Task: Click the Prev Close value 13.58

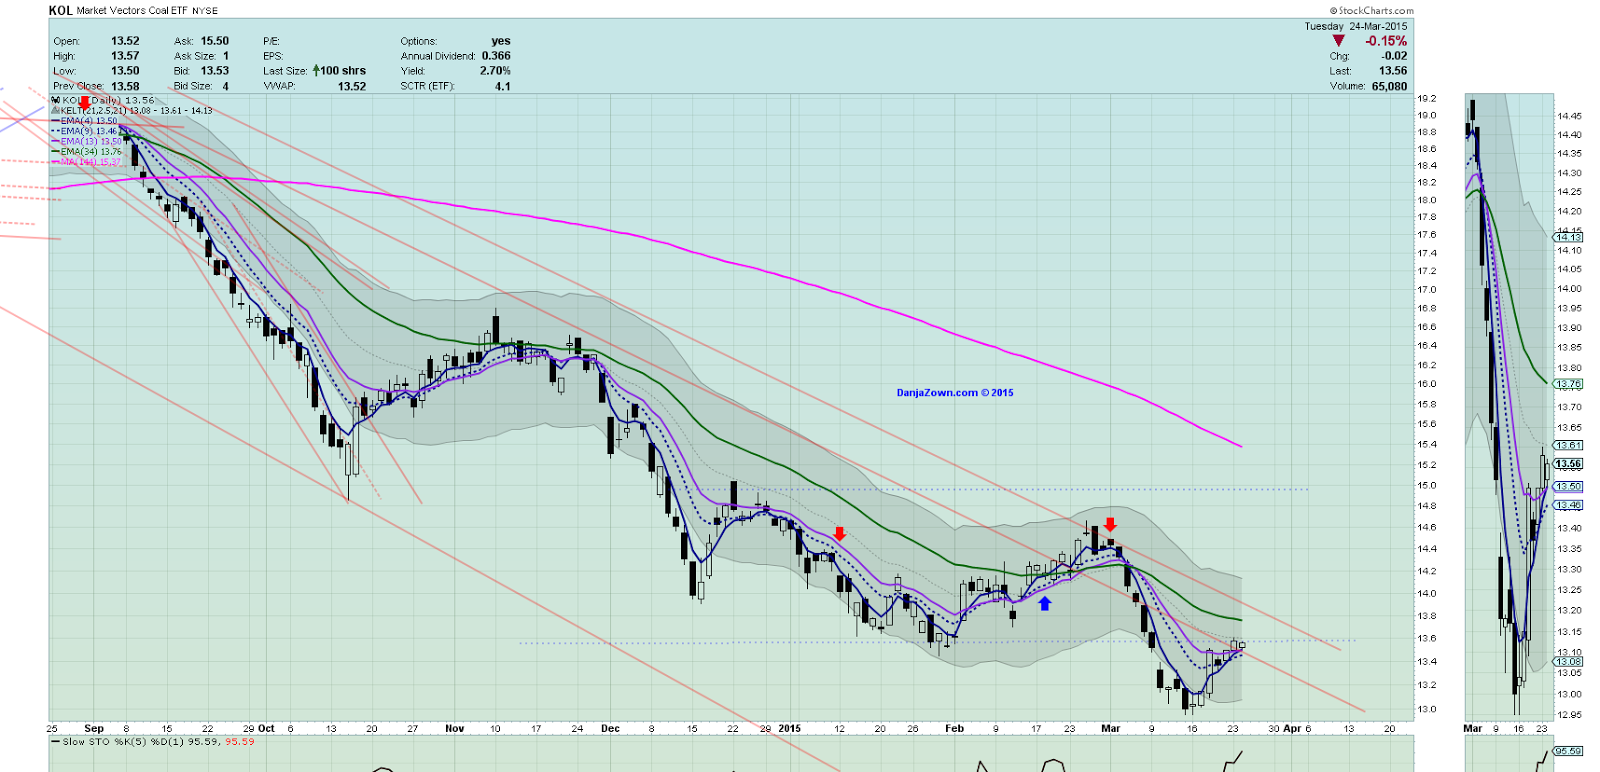Action: 125,86
